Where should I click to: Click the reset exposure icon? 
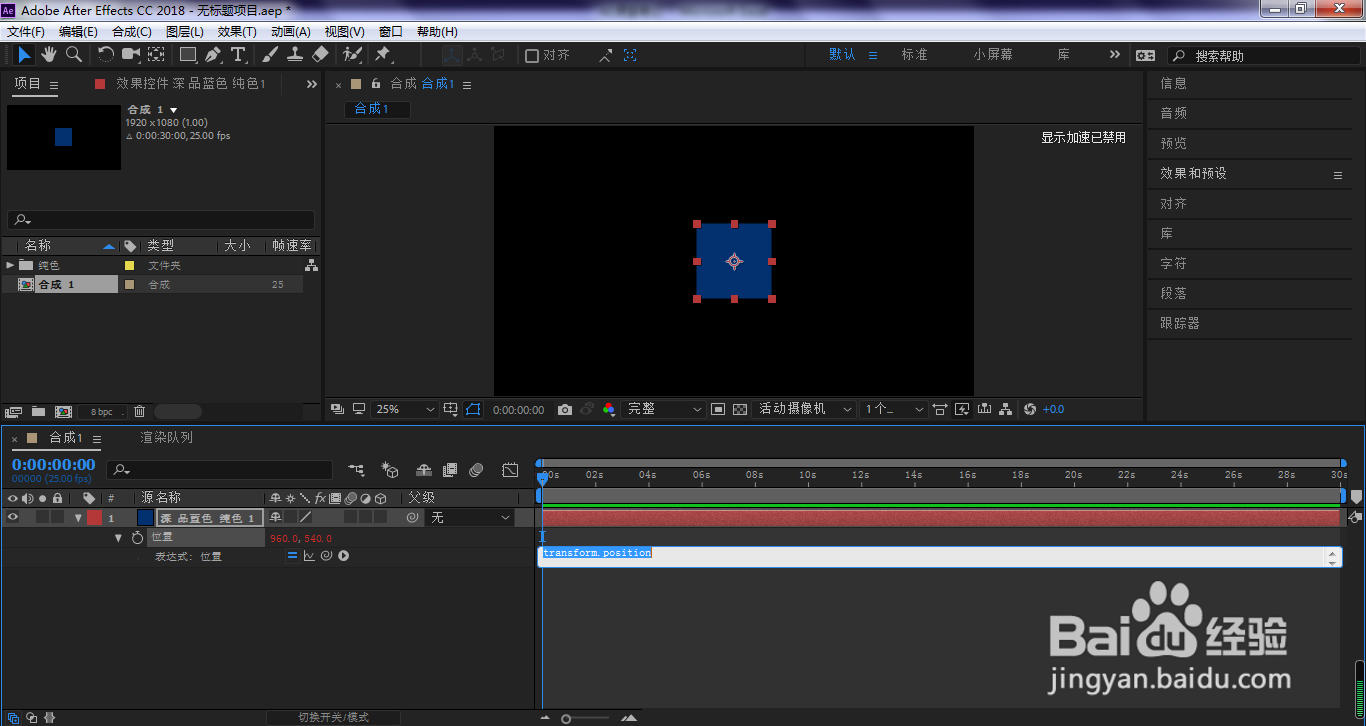click(x=1030, y=409)
